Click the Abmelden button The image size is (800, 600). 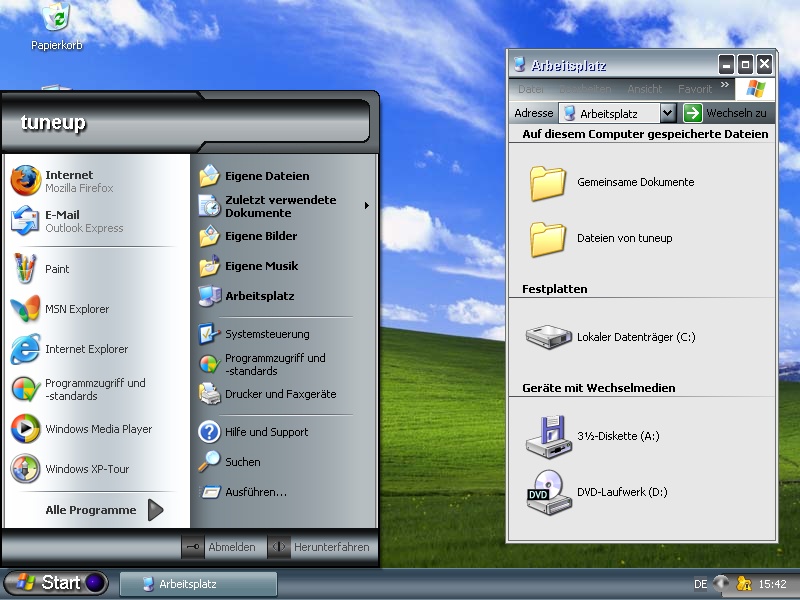[219, 547]
